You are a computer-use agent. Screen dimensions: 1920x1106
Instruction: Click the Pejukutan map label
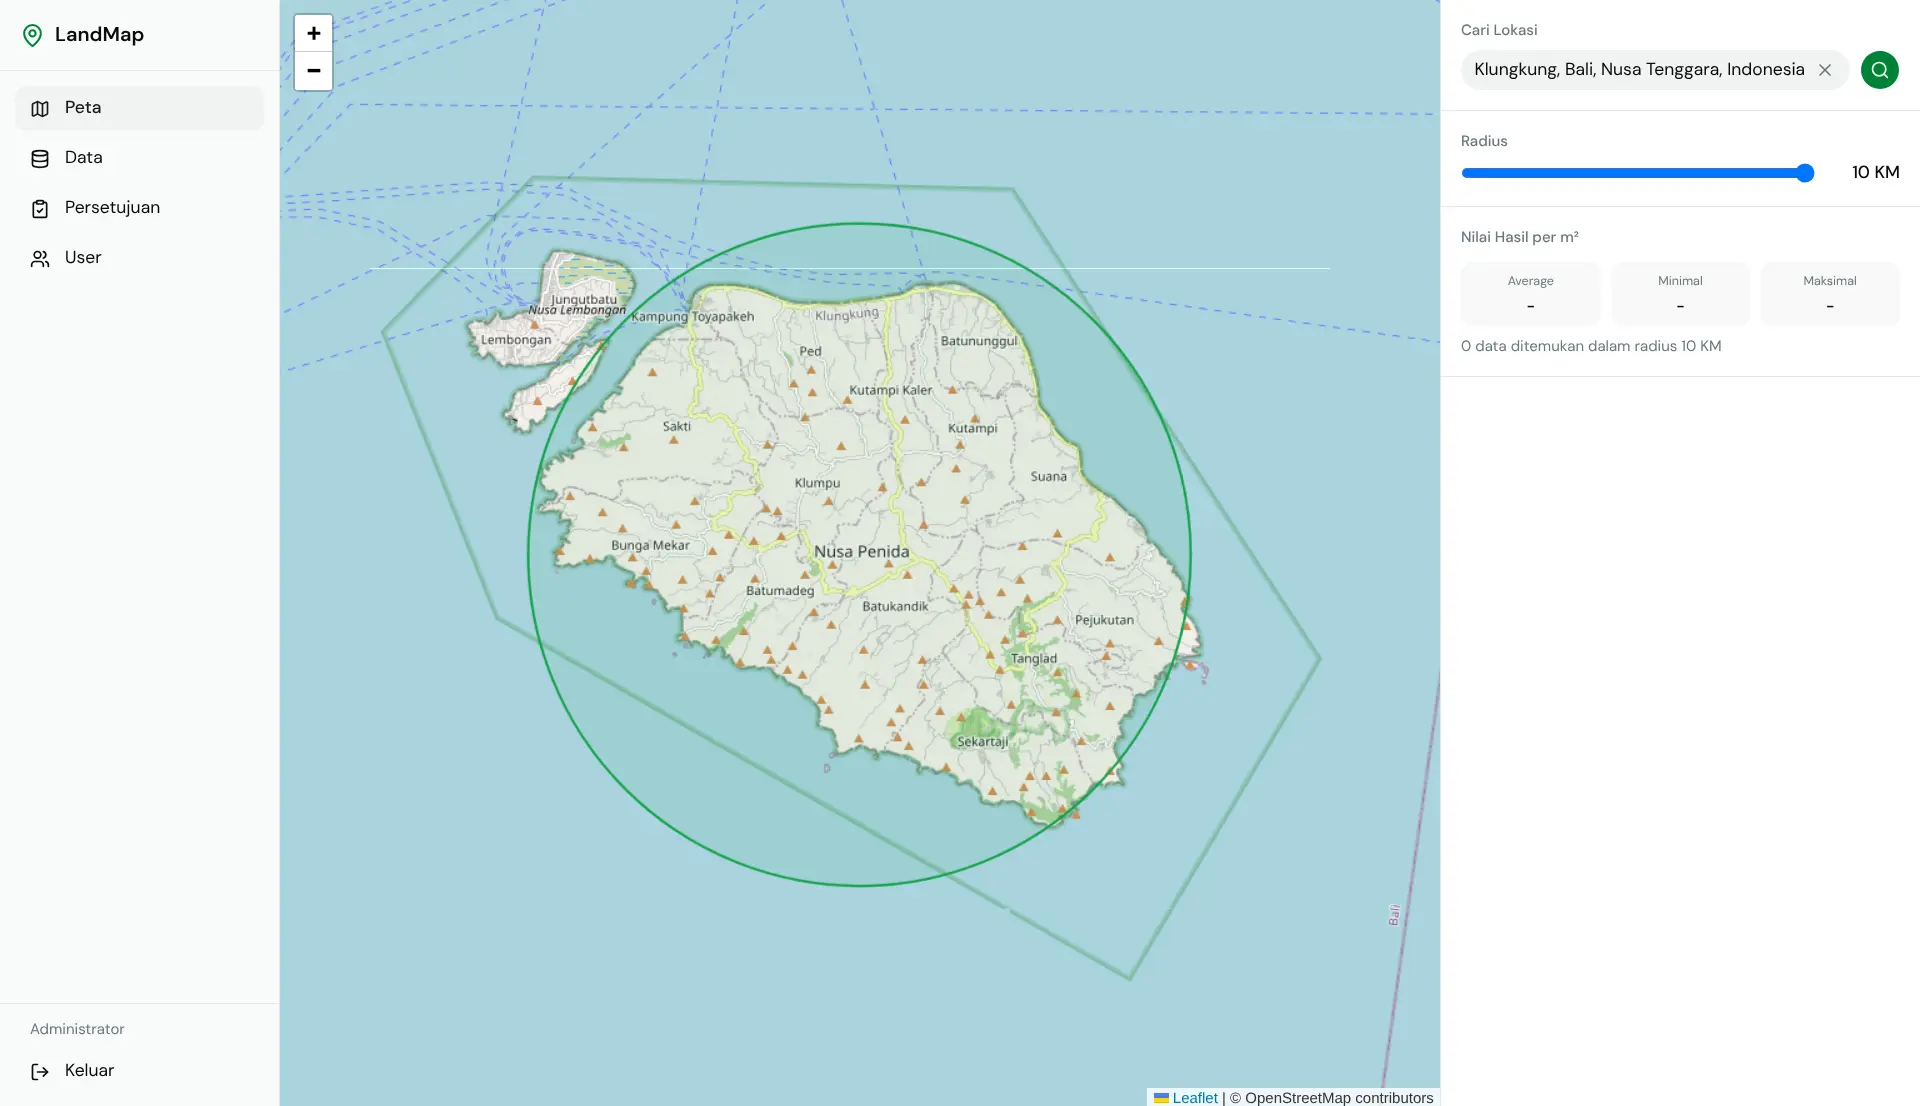tap(1105, 620)
